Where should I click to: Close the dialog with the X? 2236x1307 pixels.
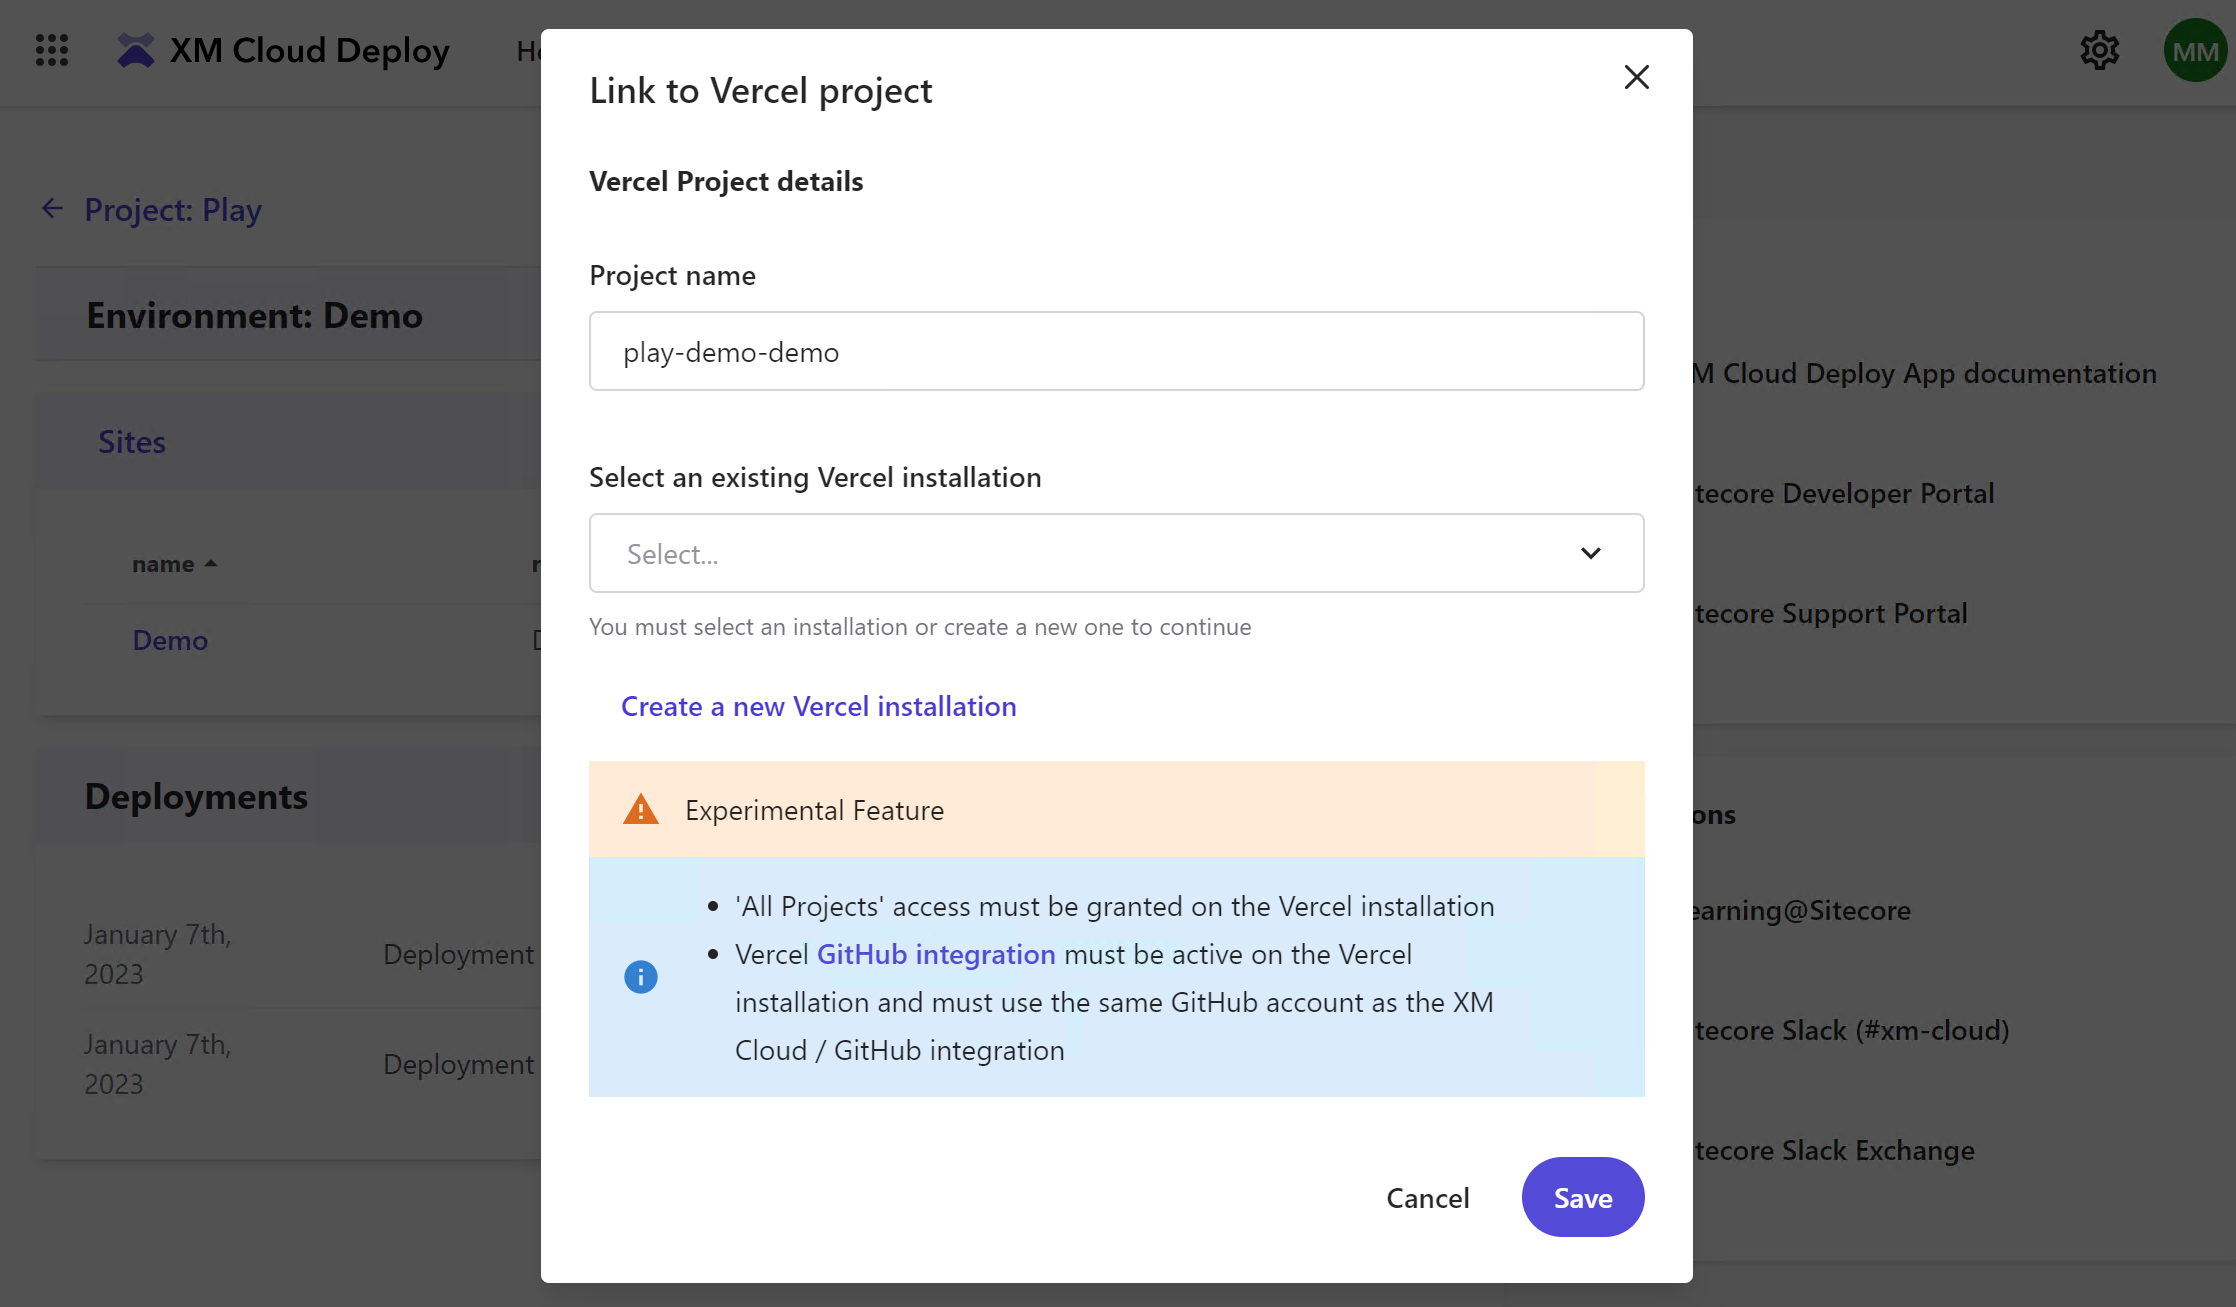(1636, 77)
